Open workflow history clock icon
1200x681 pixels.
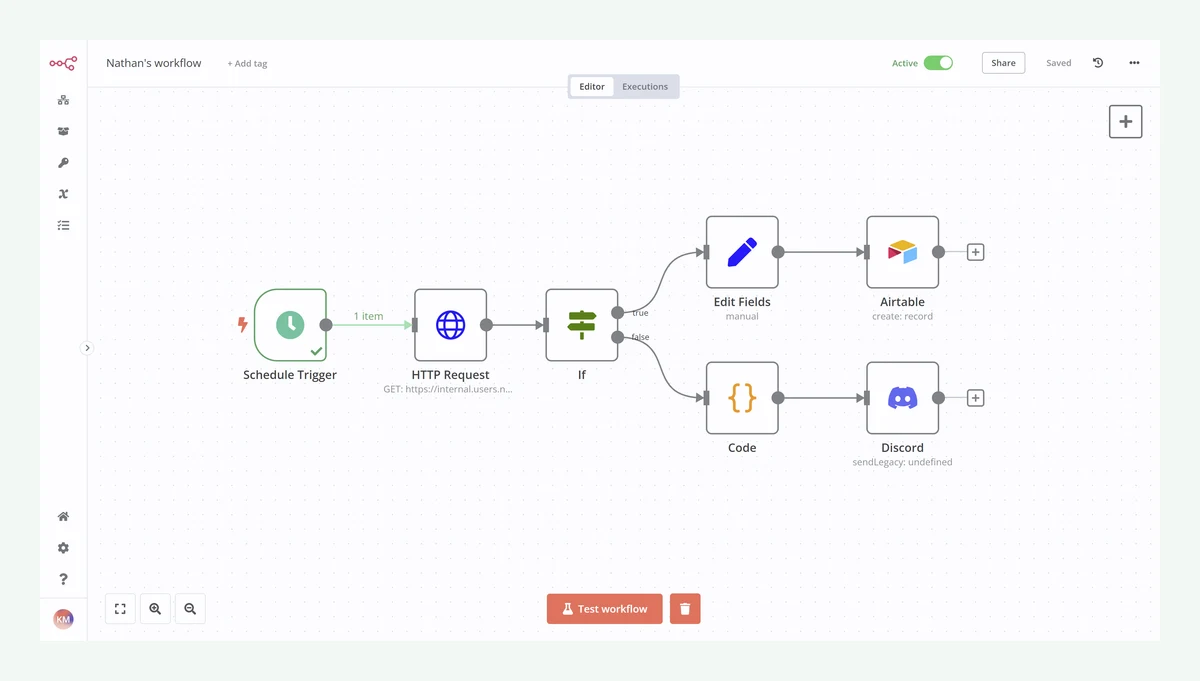[x=1098, y=63]
